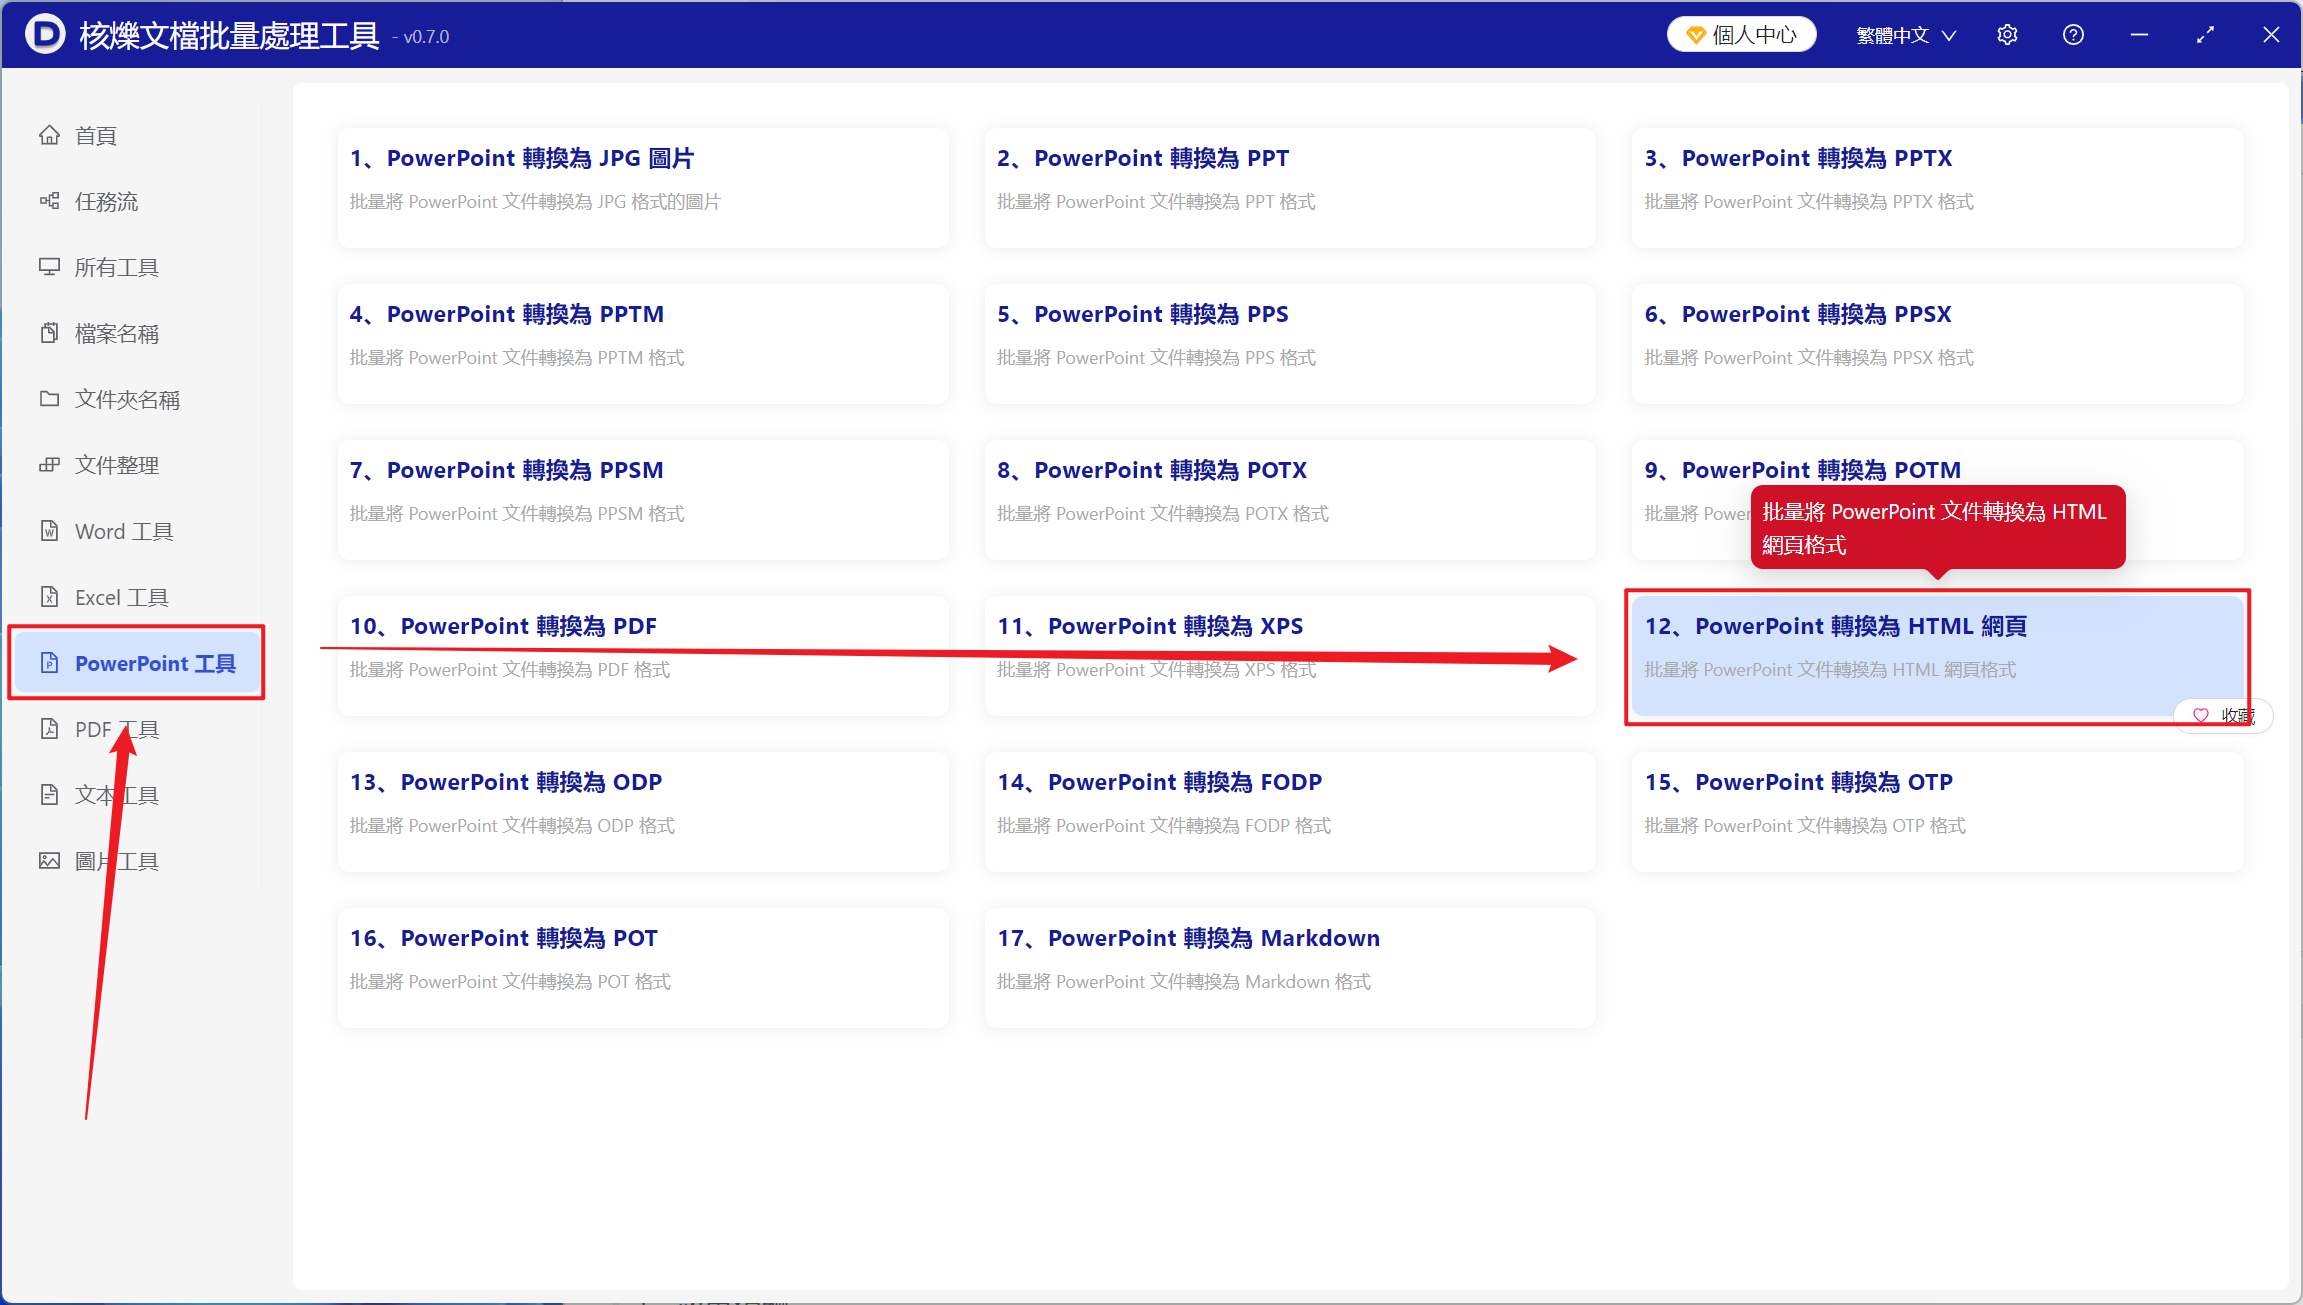Open PowerPoint 轉換為 PPS card
Viewport: 2303px width, 1305px height.
1290,344
